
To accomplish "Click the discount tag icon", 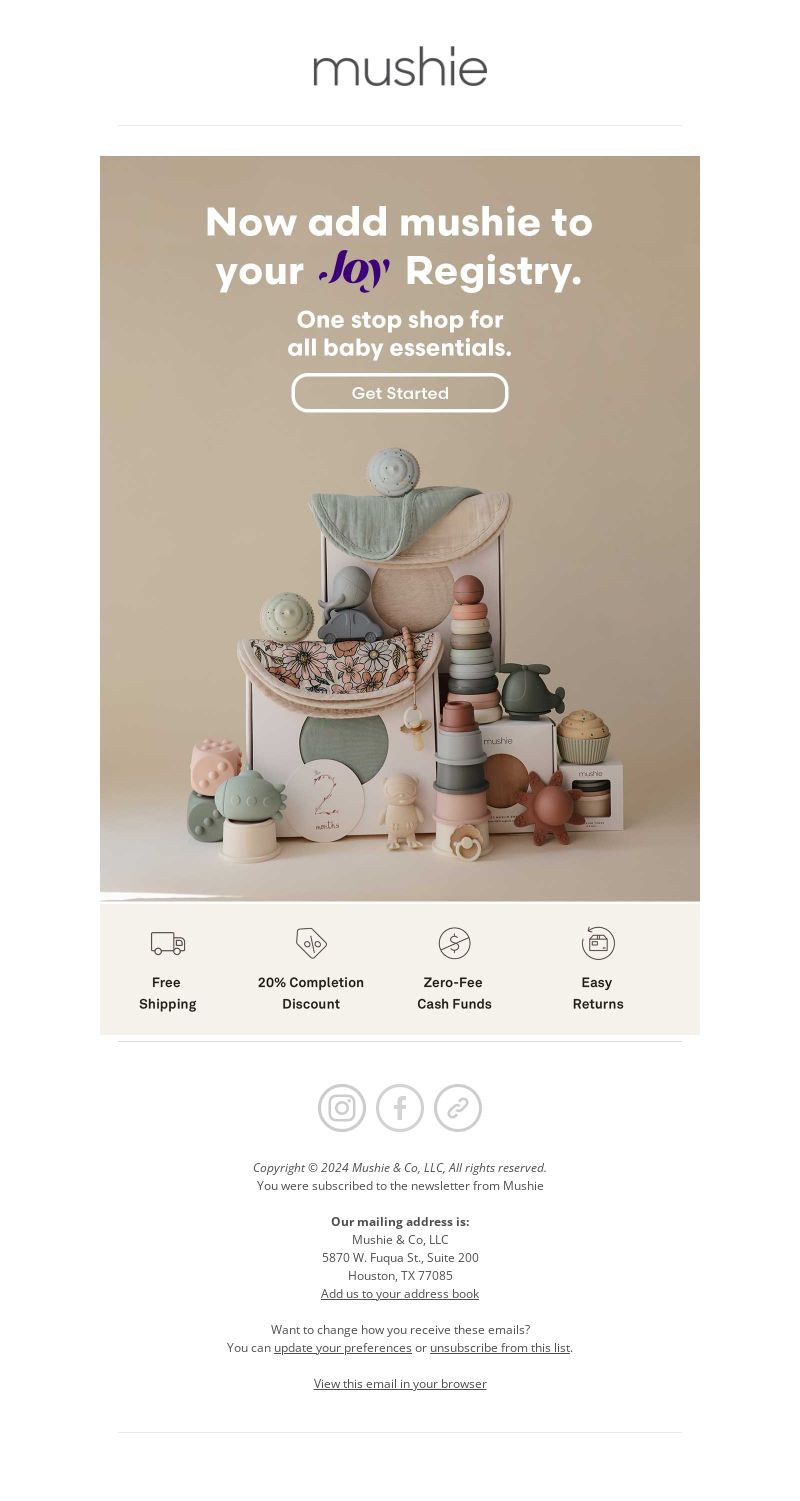I will click(311, 943).
